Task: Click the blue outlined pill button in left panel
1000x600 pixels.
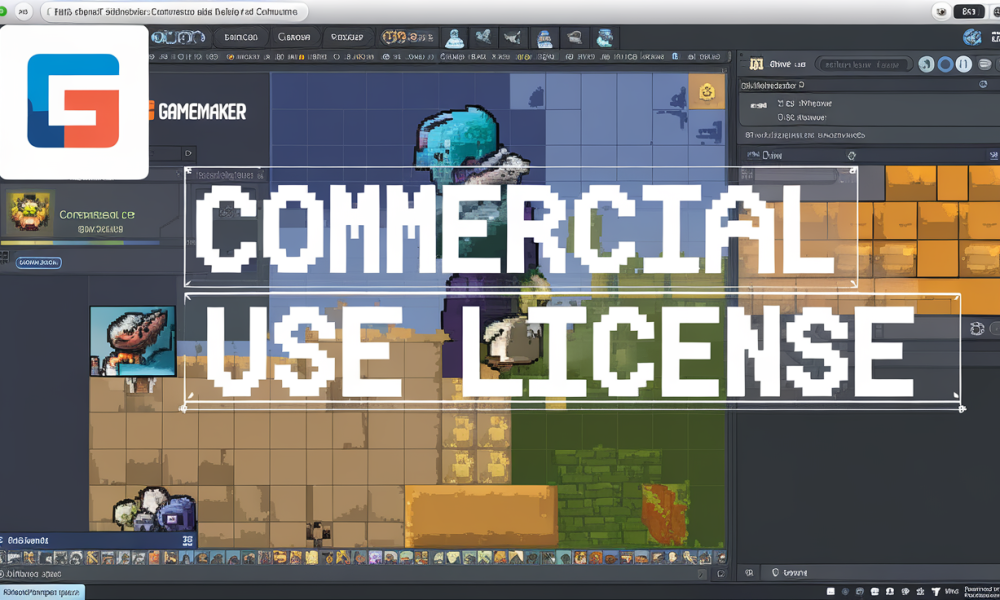Action: click(x=38, y=262)
